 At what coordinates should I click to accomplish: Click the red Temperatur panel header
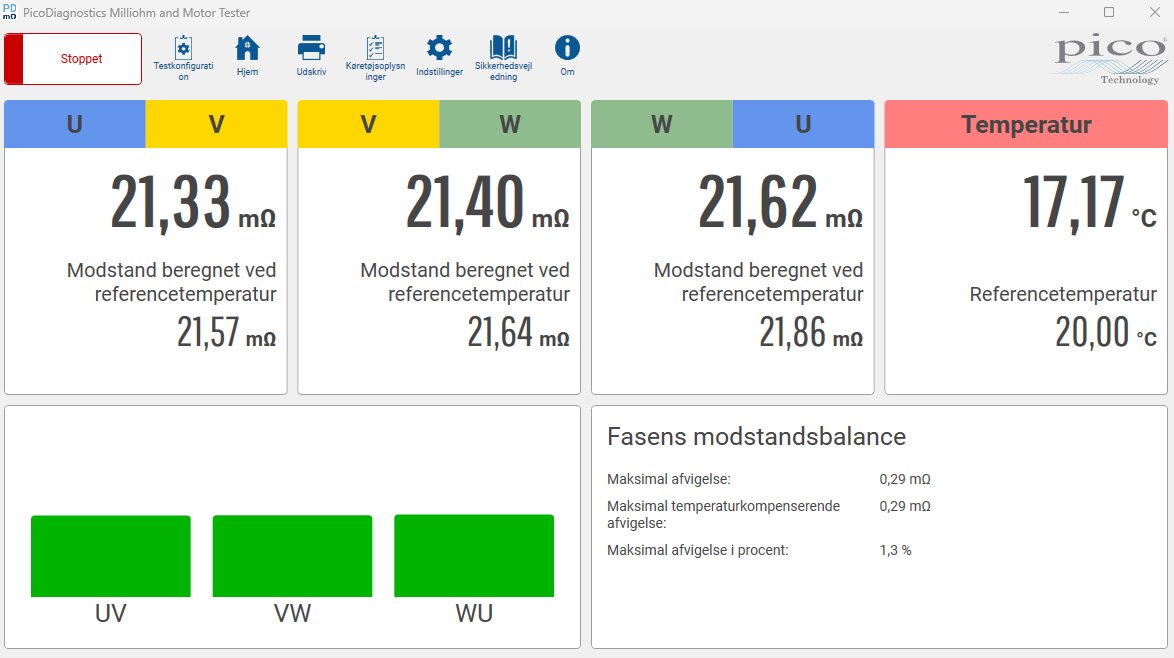coord(1026,124)
